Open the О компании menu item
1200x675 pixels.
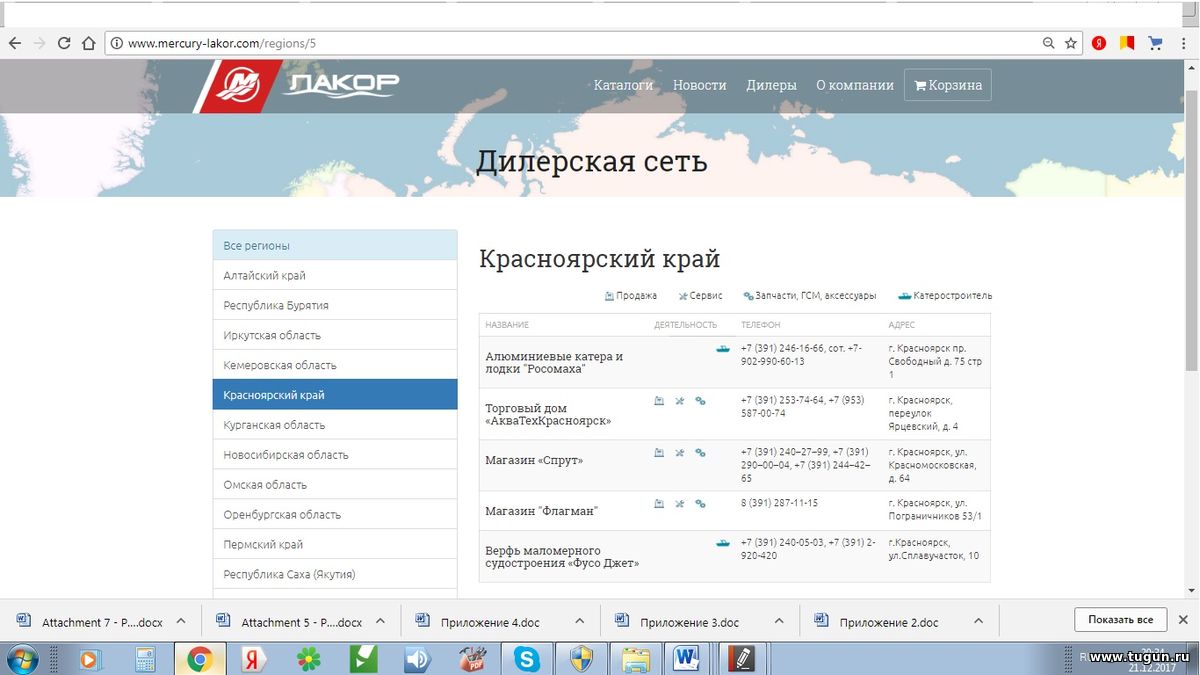855,85
